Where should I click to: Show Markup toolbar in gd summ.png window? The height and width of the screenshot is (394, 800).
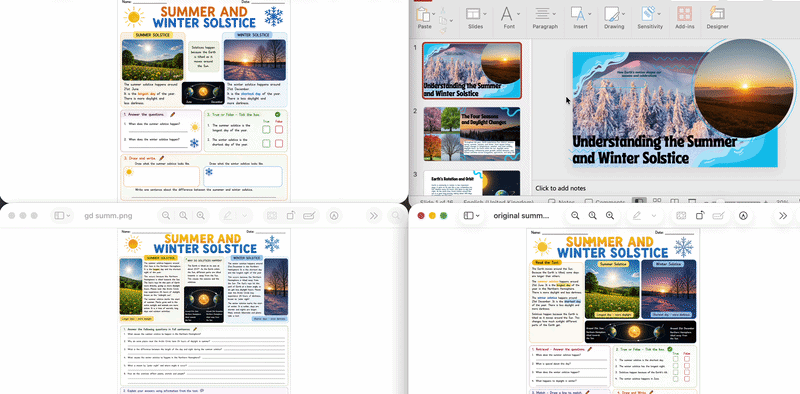click(334, 216)
